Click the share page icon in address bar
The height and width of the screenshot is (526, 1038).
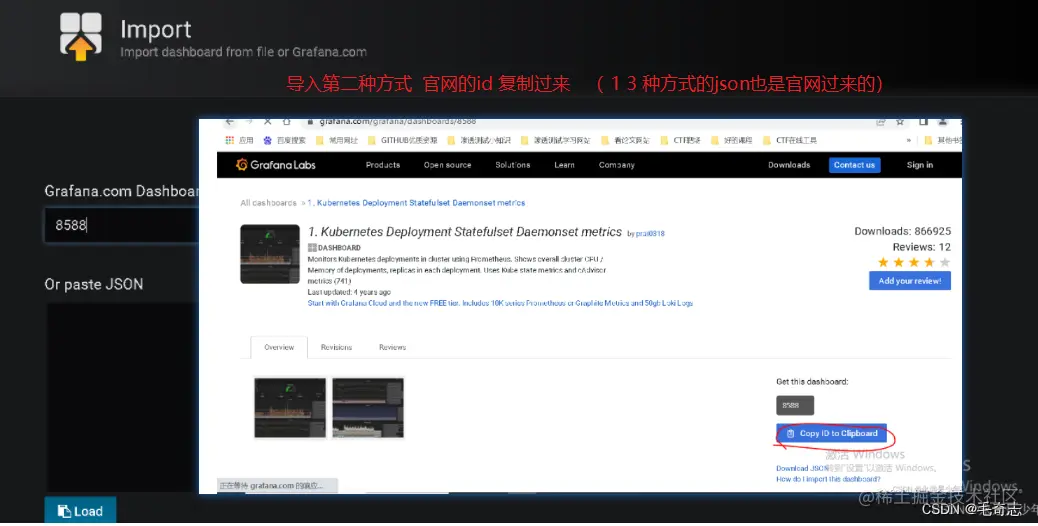point(880,122)
